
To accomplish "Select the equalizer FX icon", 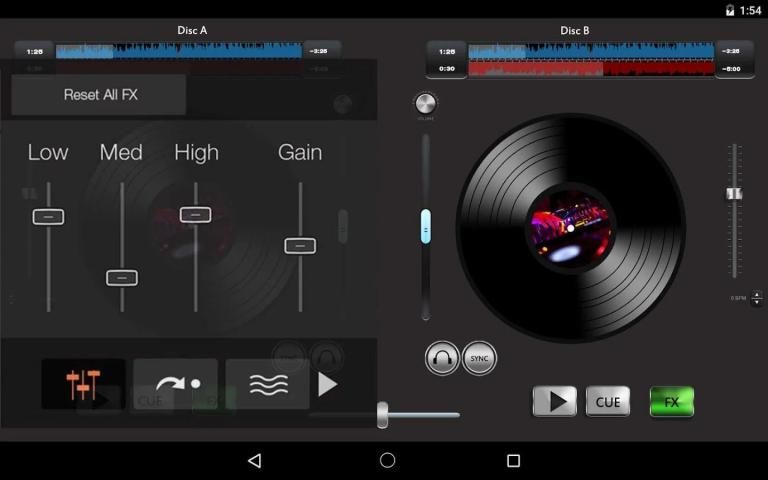I will coord(84,384).
